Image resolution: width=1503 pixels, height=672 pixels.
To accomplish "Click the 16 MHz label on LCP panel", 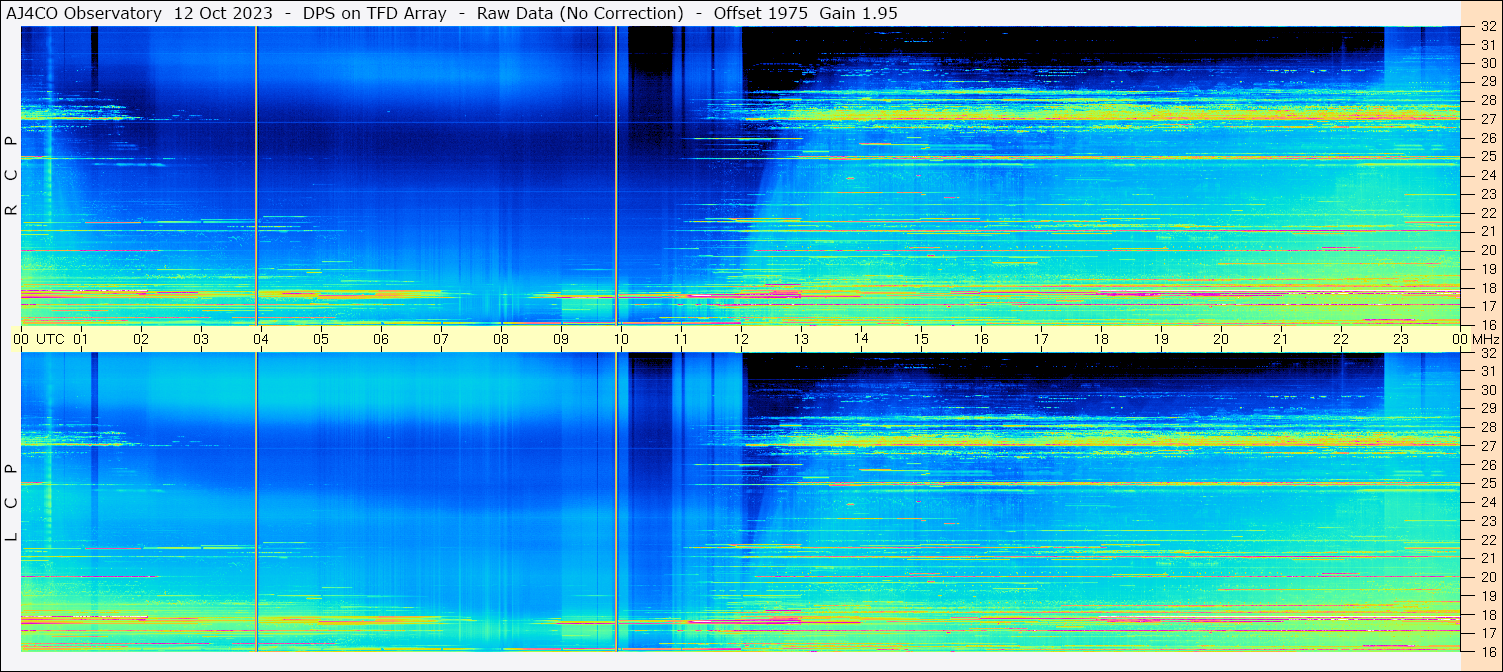I will (1486, 651).
